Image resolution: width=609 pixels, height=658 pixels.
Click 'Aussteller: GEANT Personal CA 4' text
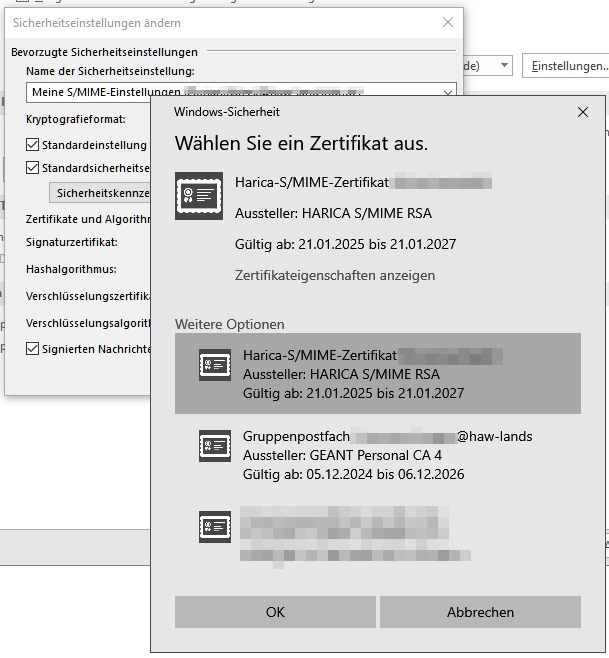click(x=342, y=455)
